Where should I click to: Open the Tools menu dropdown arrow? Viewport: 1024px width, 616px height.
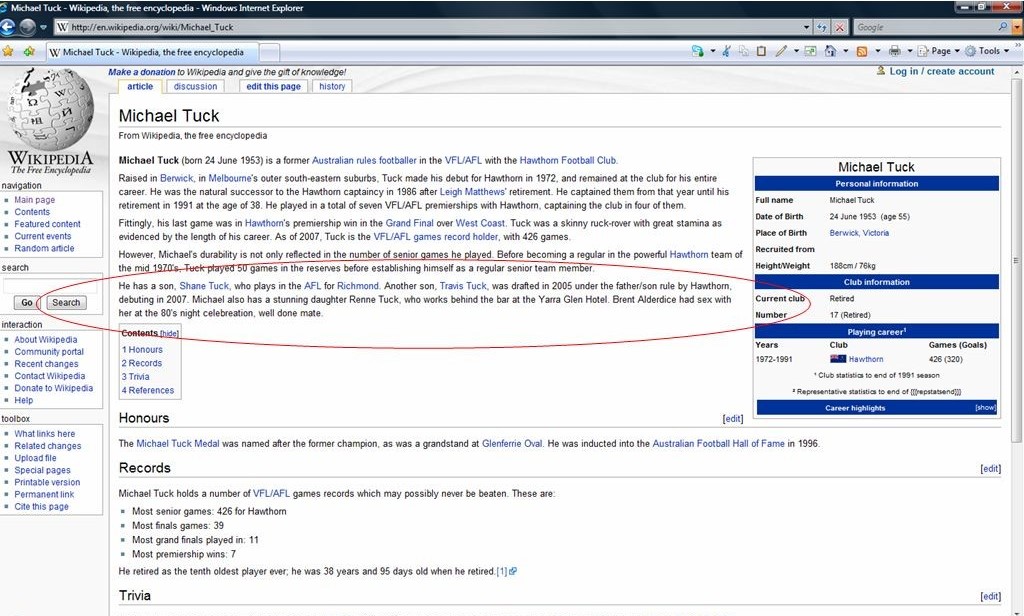(x=1006, y=51)
